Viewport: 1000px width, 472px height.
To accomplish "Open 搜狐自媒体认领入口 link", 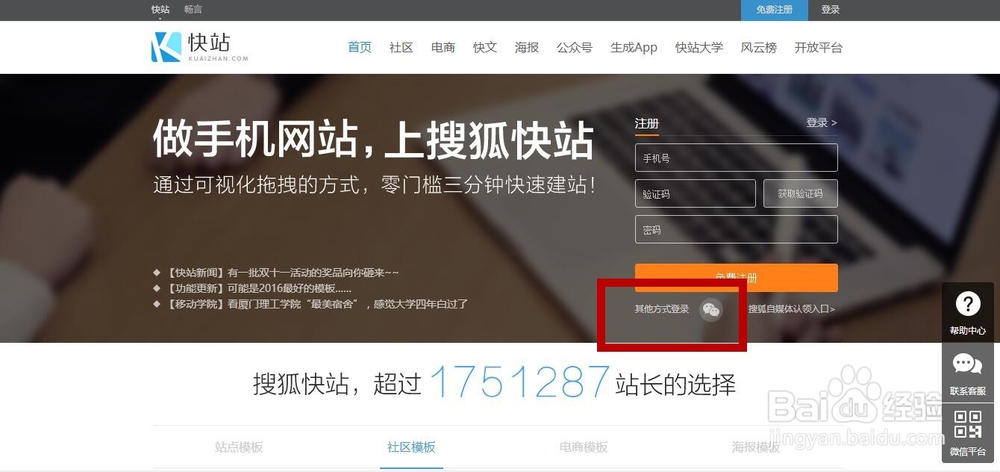I will 791,309.
